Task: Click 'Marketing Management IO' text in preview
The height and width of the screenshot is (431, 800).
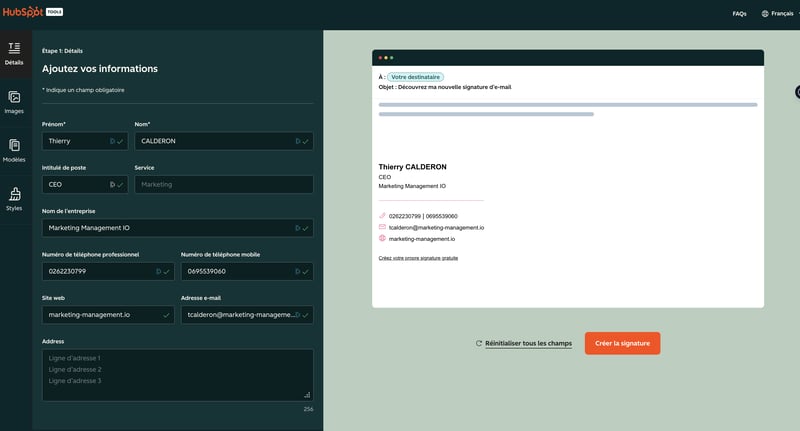Action: (412, 186)
